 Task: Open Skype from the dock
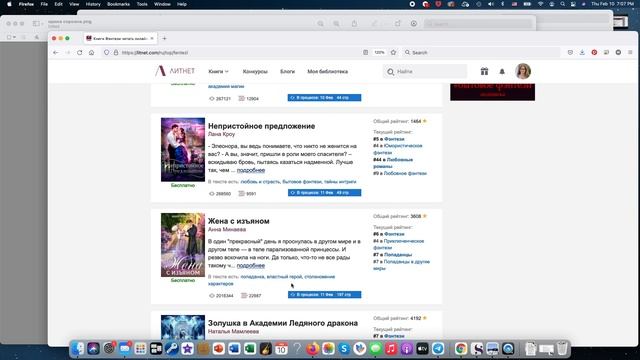(x=344, y=349)
